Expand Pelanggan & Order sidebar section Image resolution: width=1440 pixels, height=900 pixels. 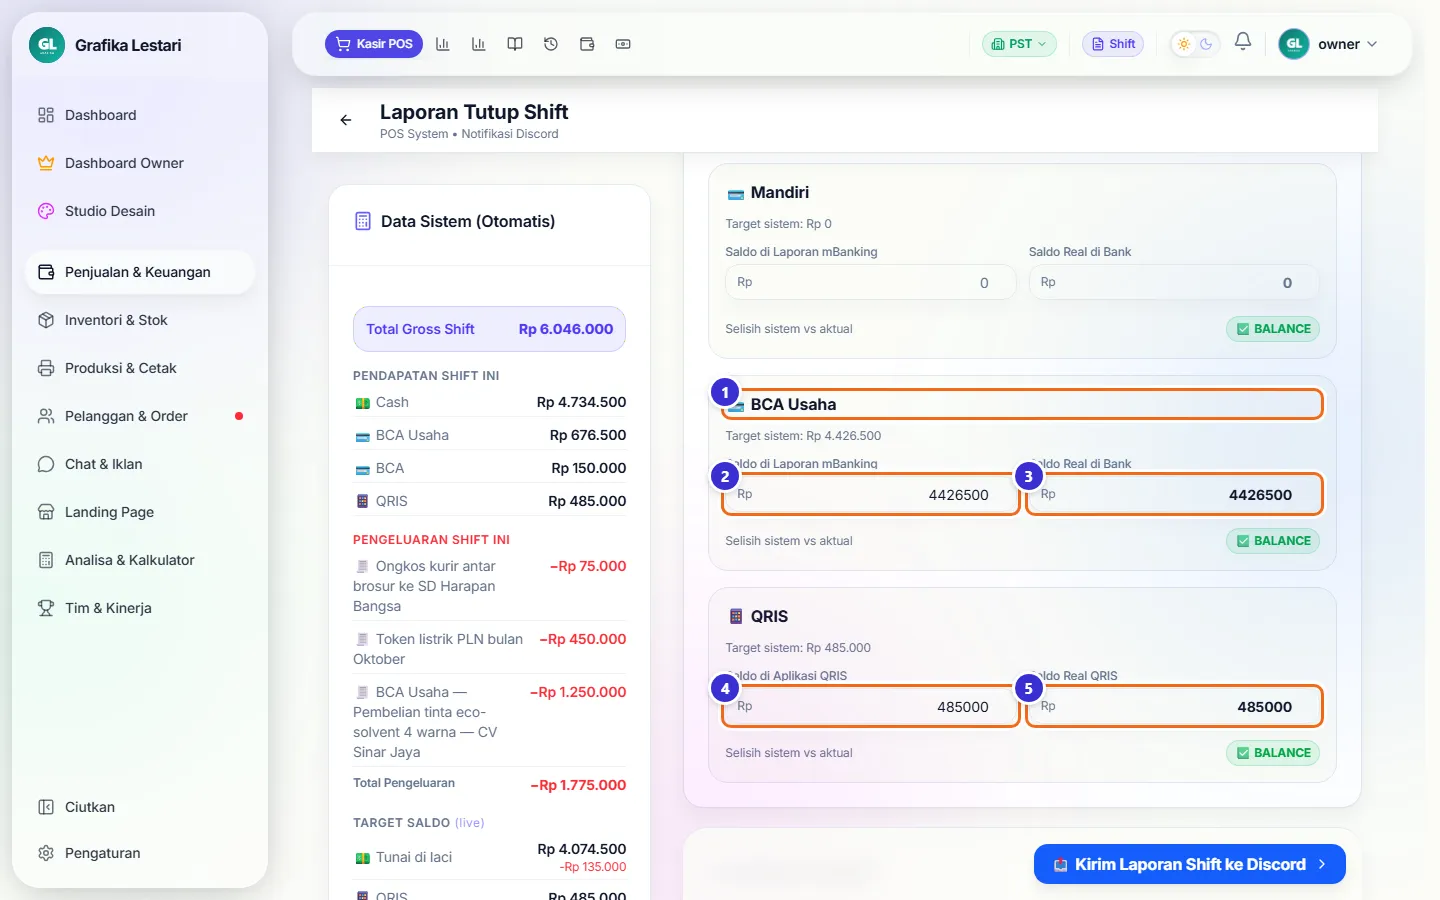[x=139, y=416]
